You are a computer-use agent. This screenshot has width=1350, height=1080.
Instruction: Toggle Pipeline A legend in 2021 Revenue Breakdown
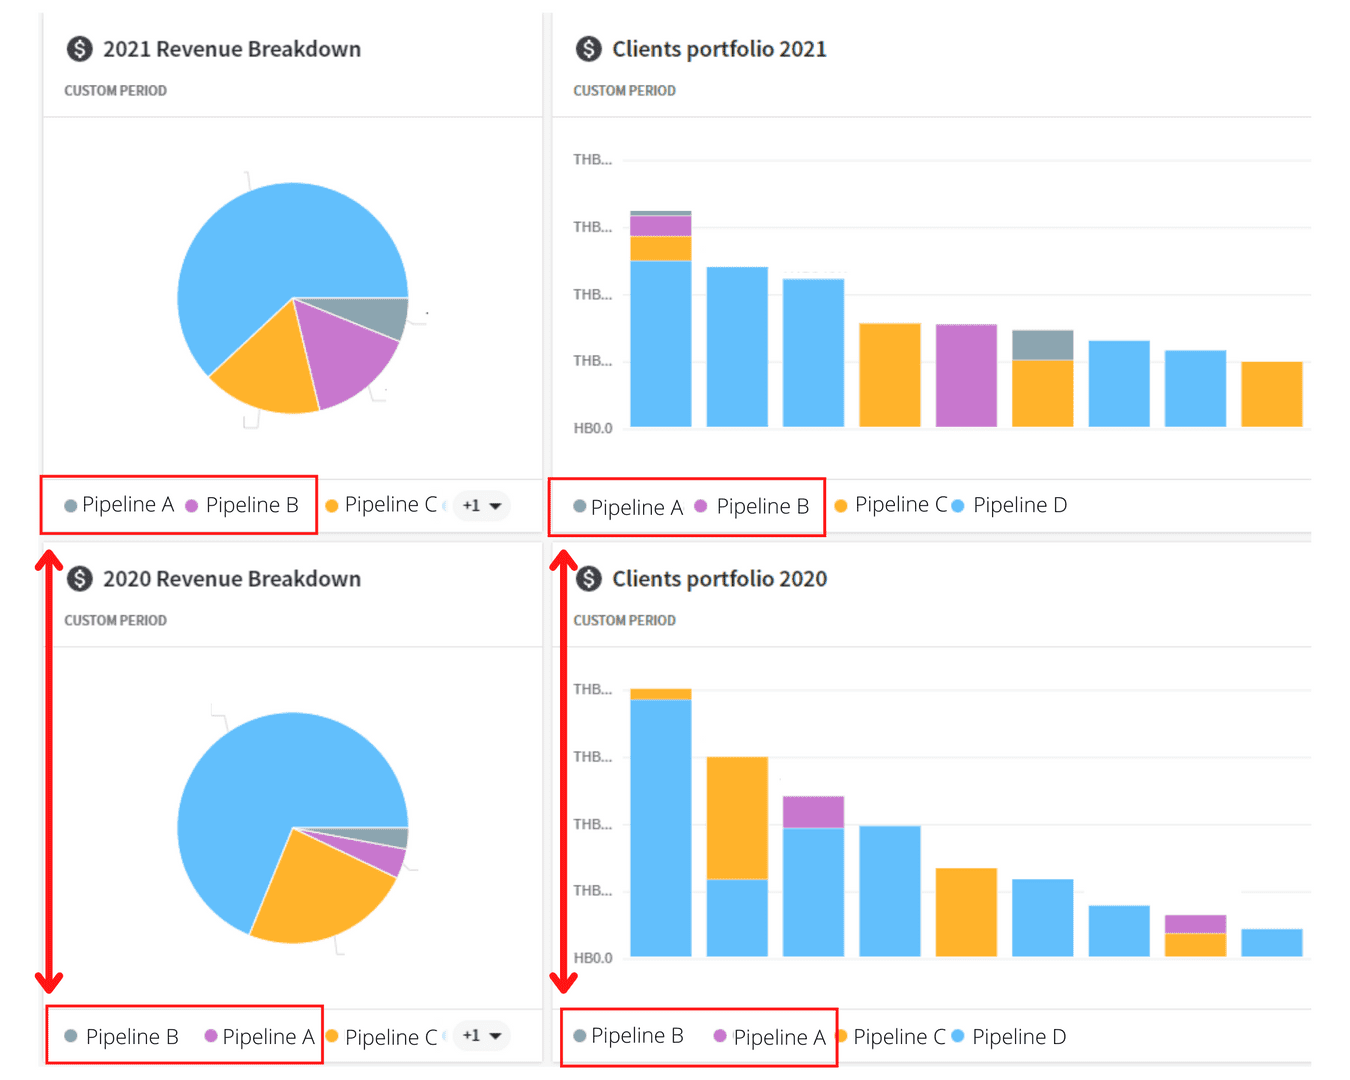119,505
